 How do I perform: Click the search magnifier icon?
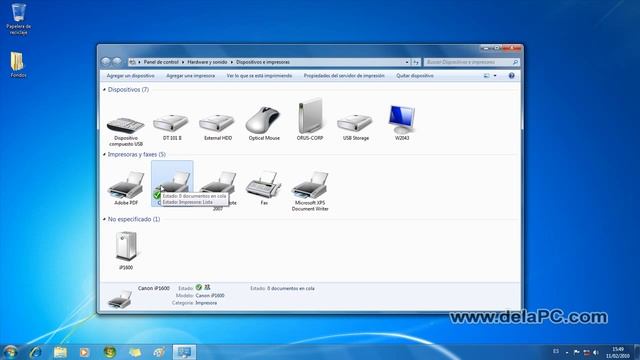point(515,62)
